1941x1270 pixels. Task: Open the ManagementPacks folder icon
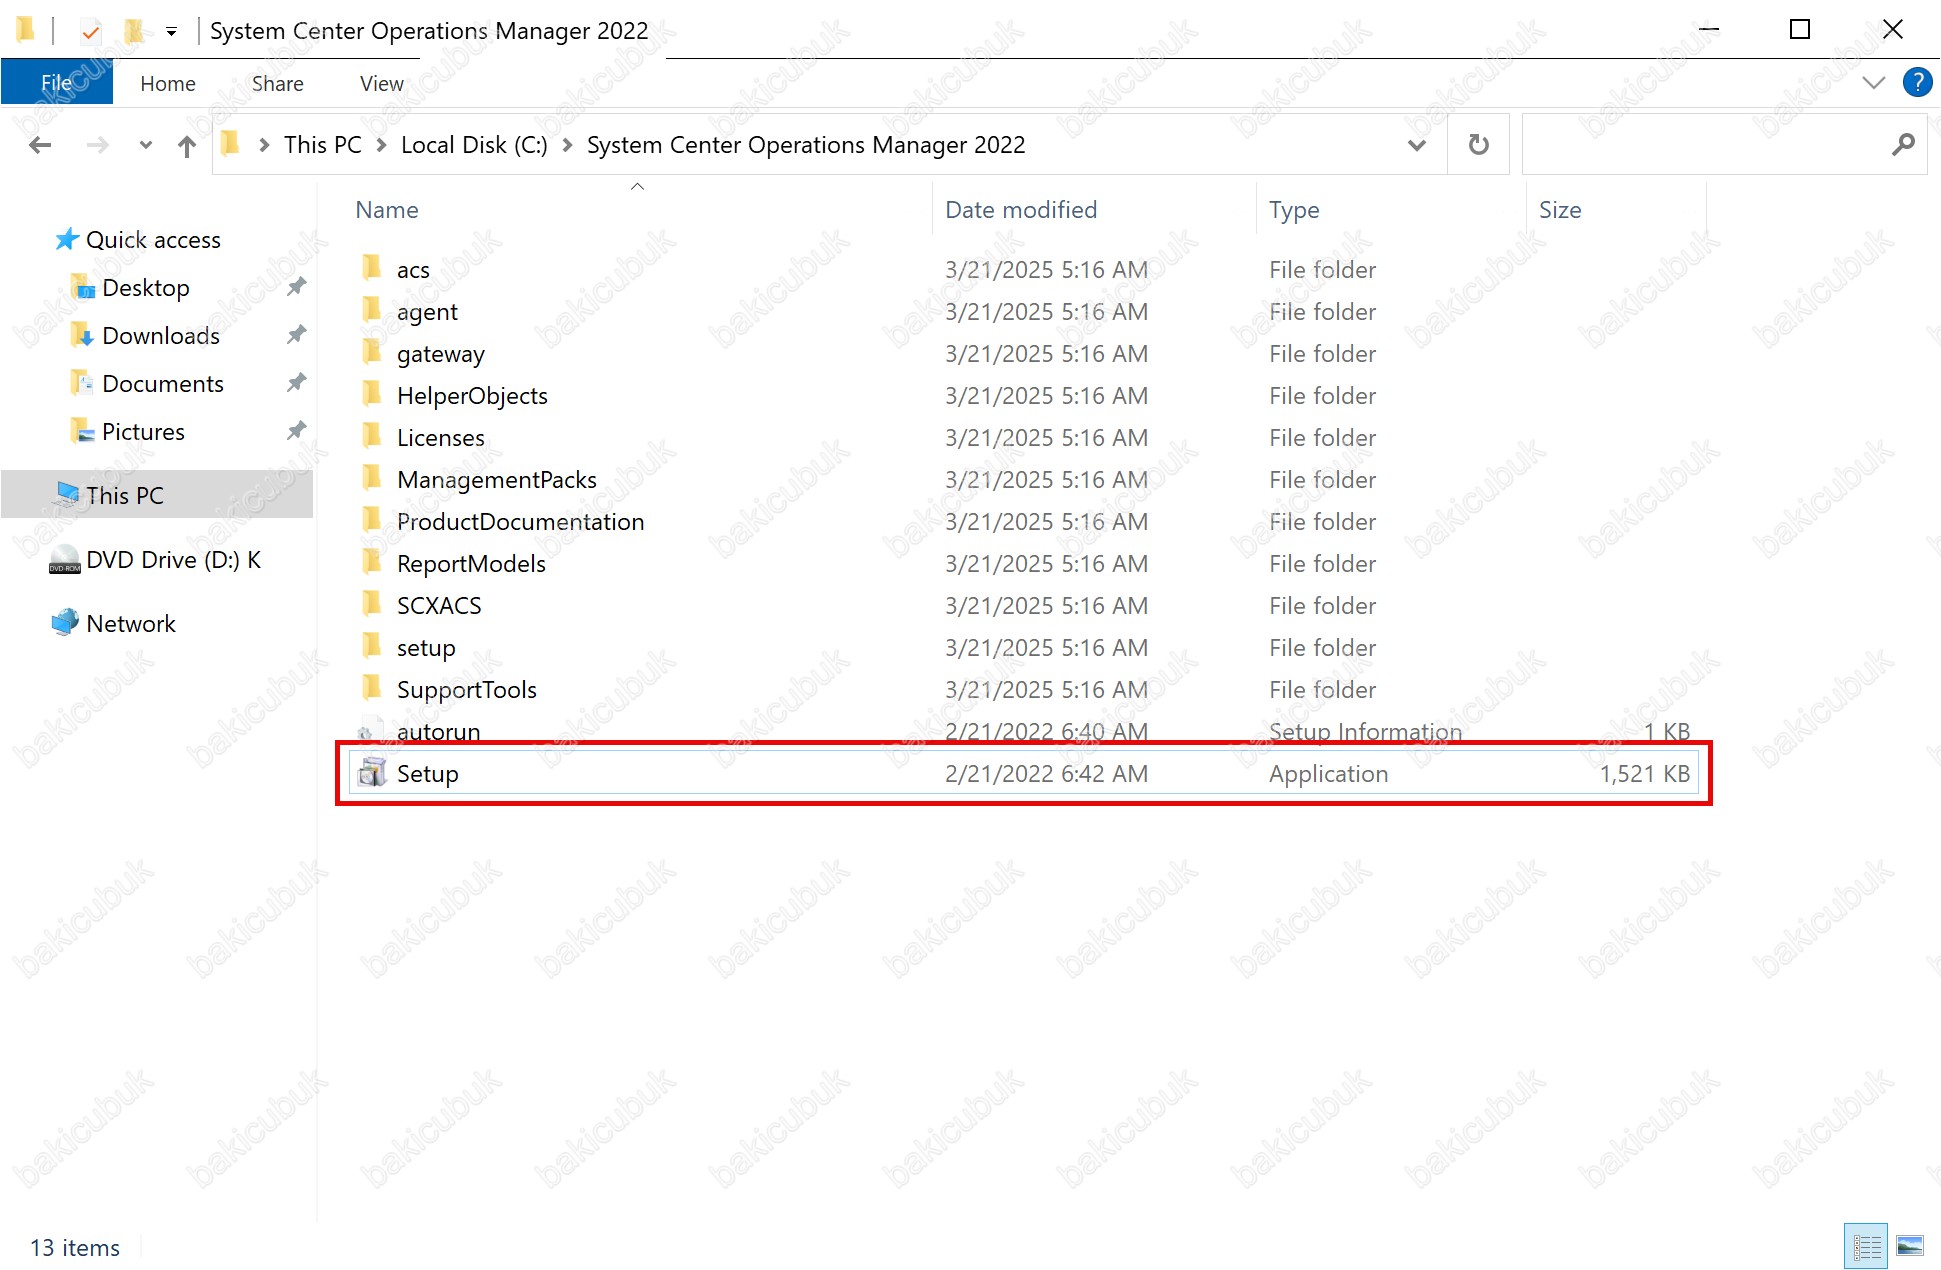372,478
